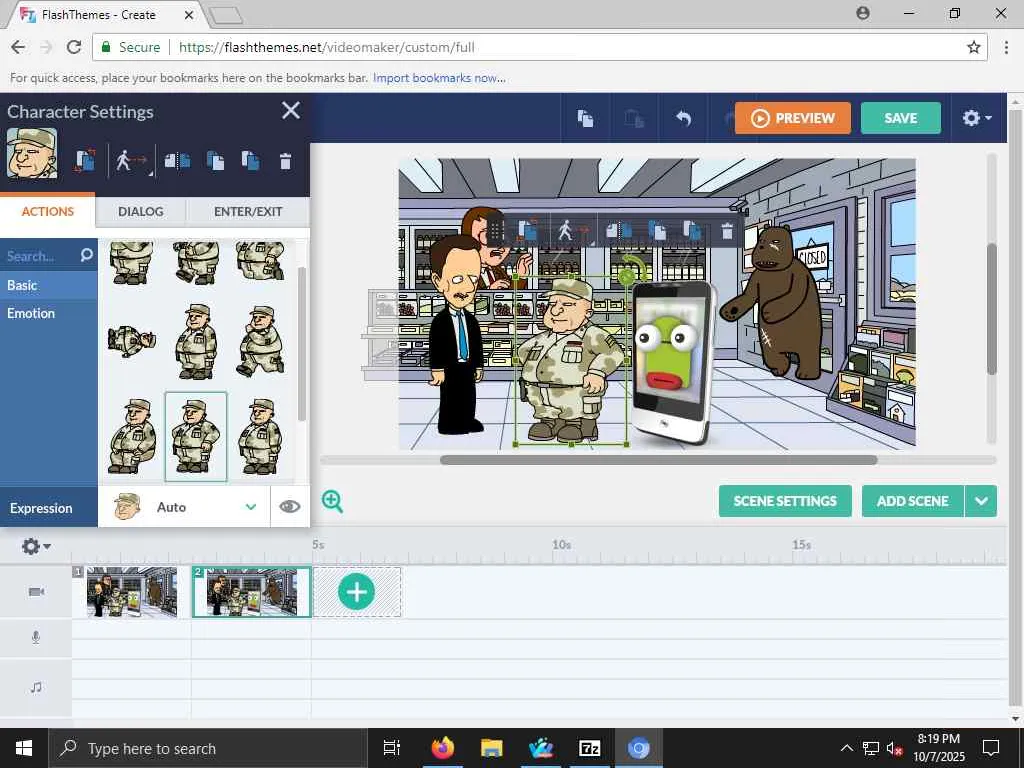Click the 10s marker on timeline ruler
The width and height of the screenshot is (1024, 768).
tap(562, 544)
